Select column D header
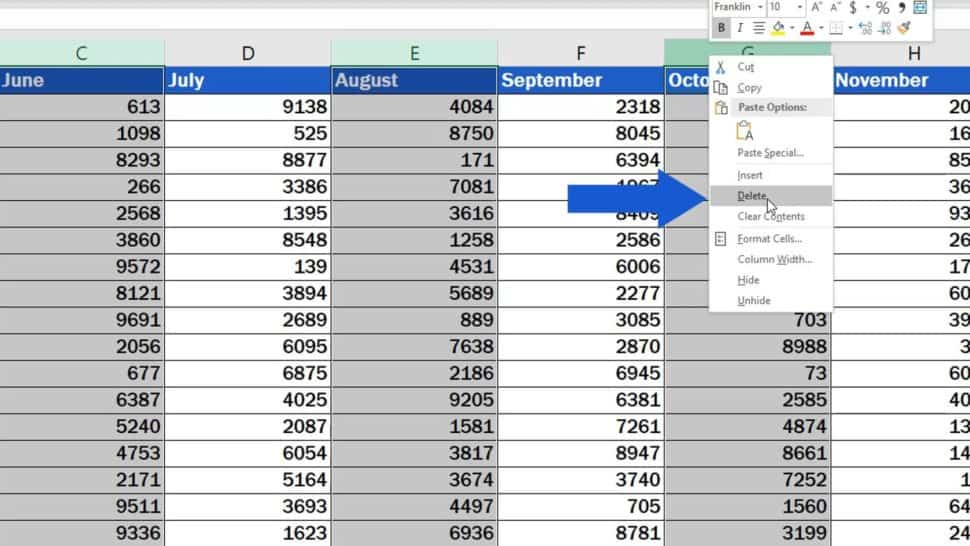The image size is (970, 546). click(x=248, y=53)
